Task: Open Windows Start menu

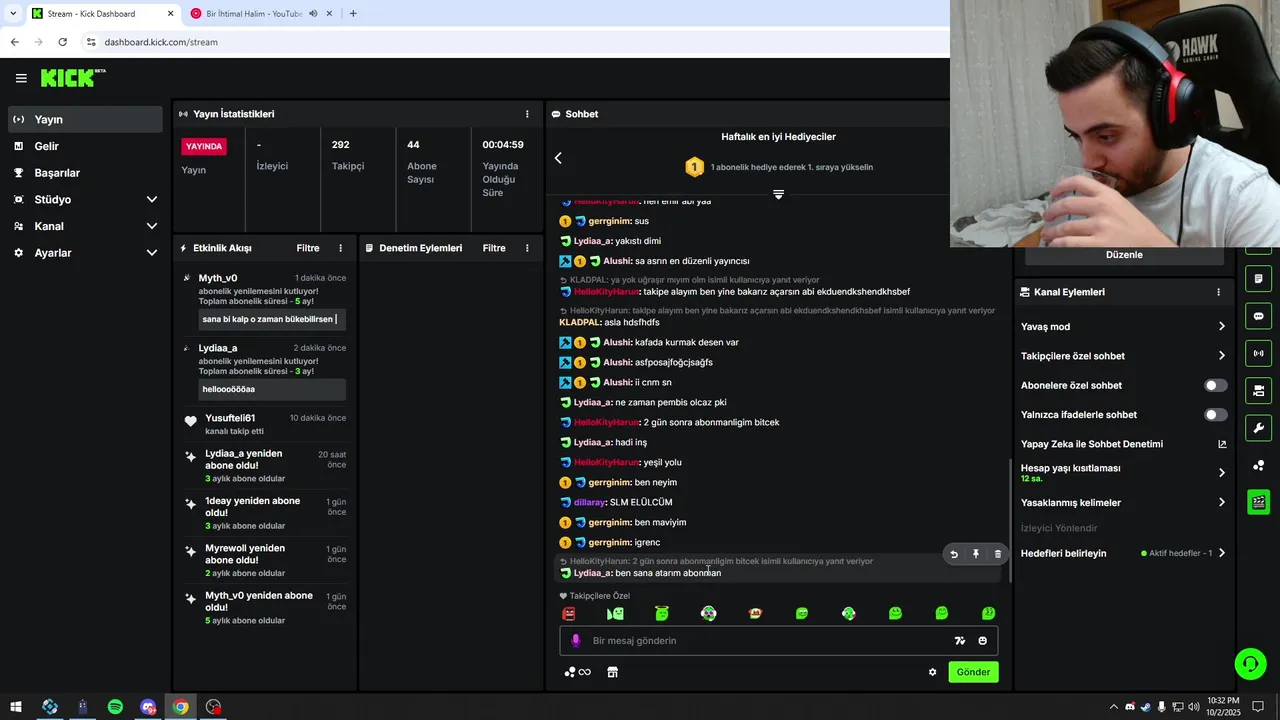Action: click(x=17, y=707)
